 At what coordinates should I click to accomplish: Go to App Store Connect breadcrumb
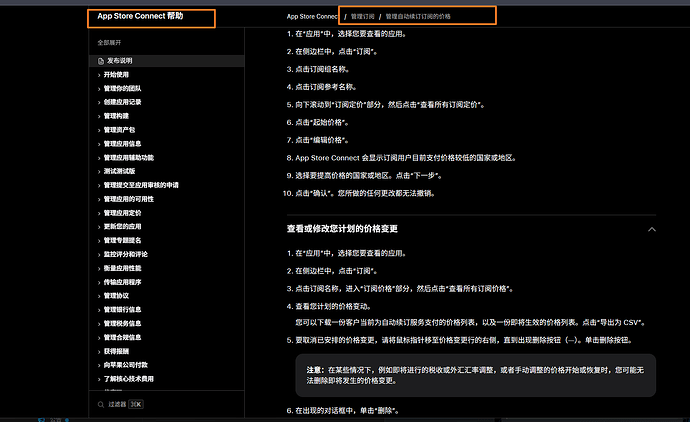click(x=312, y=16)
